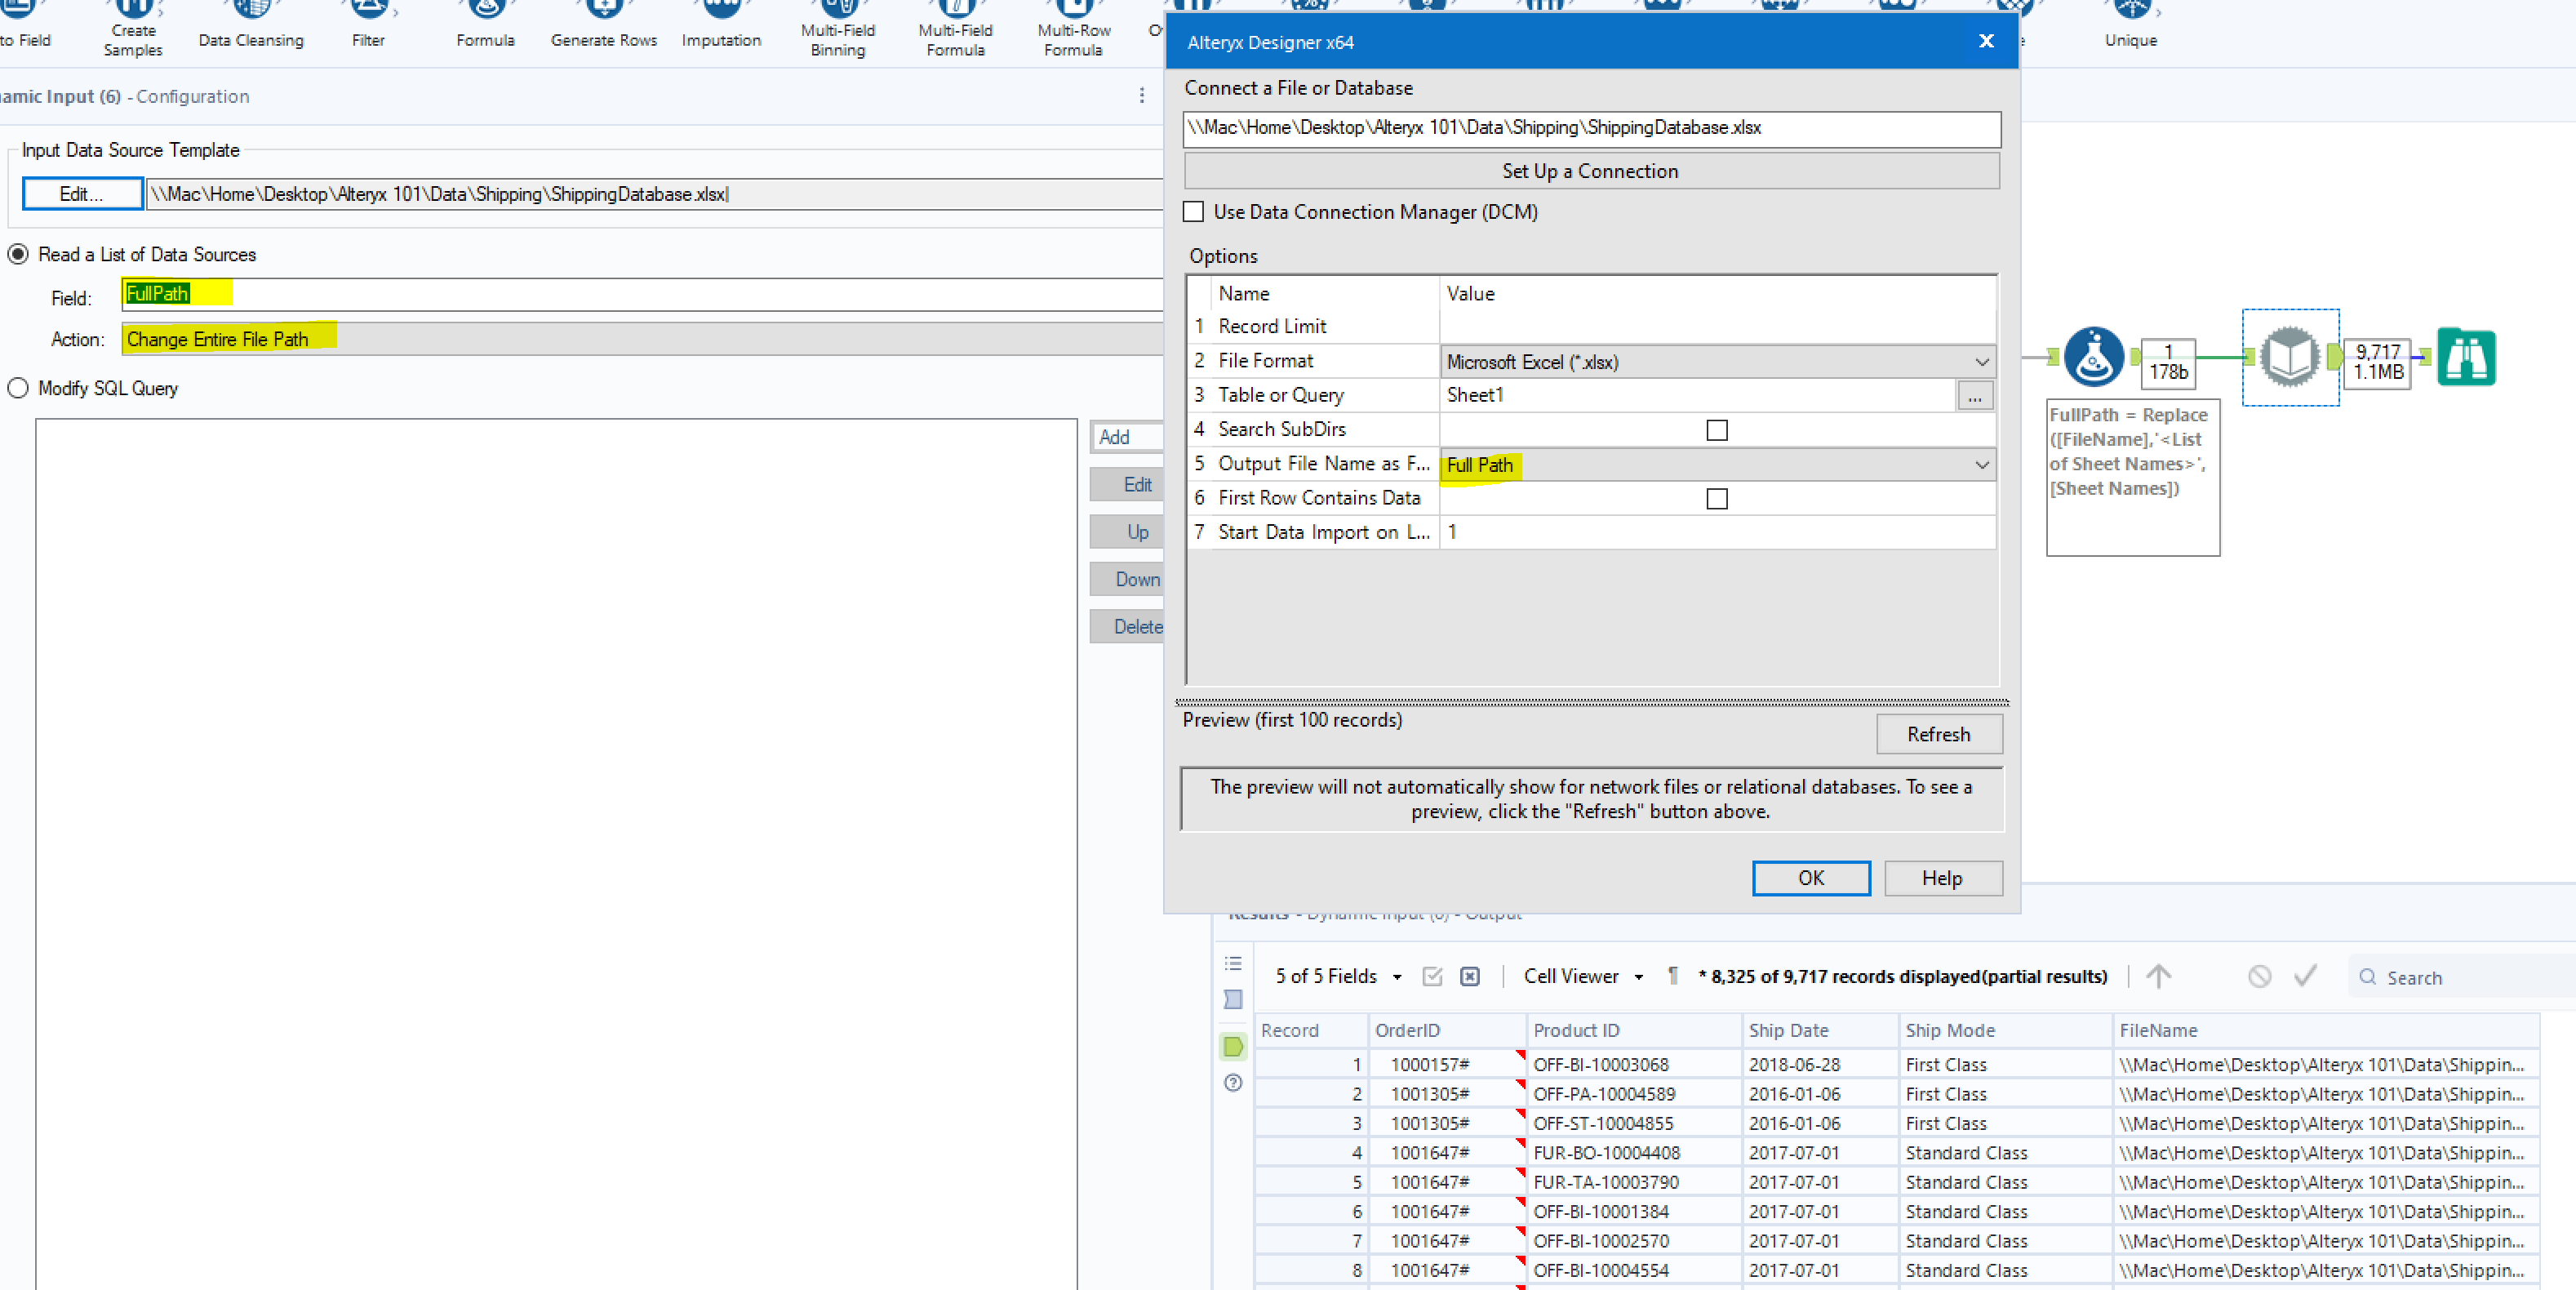Select the Dynamic Input tool on canvas
This screenshot has width=2576, height=1290.
point(2290,357)
